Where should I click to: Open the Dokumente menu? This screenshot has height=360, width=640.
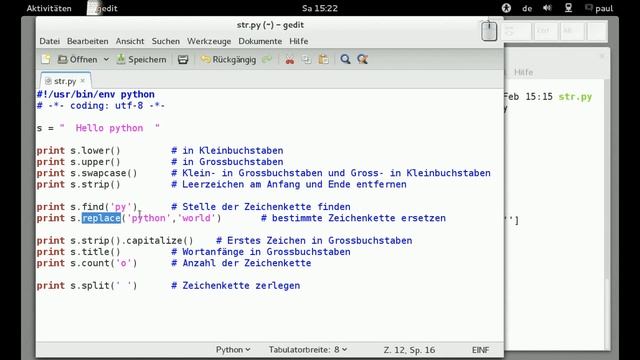point(260,41)
